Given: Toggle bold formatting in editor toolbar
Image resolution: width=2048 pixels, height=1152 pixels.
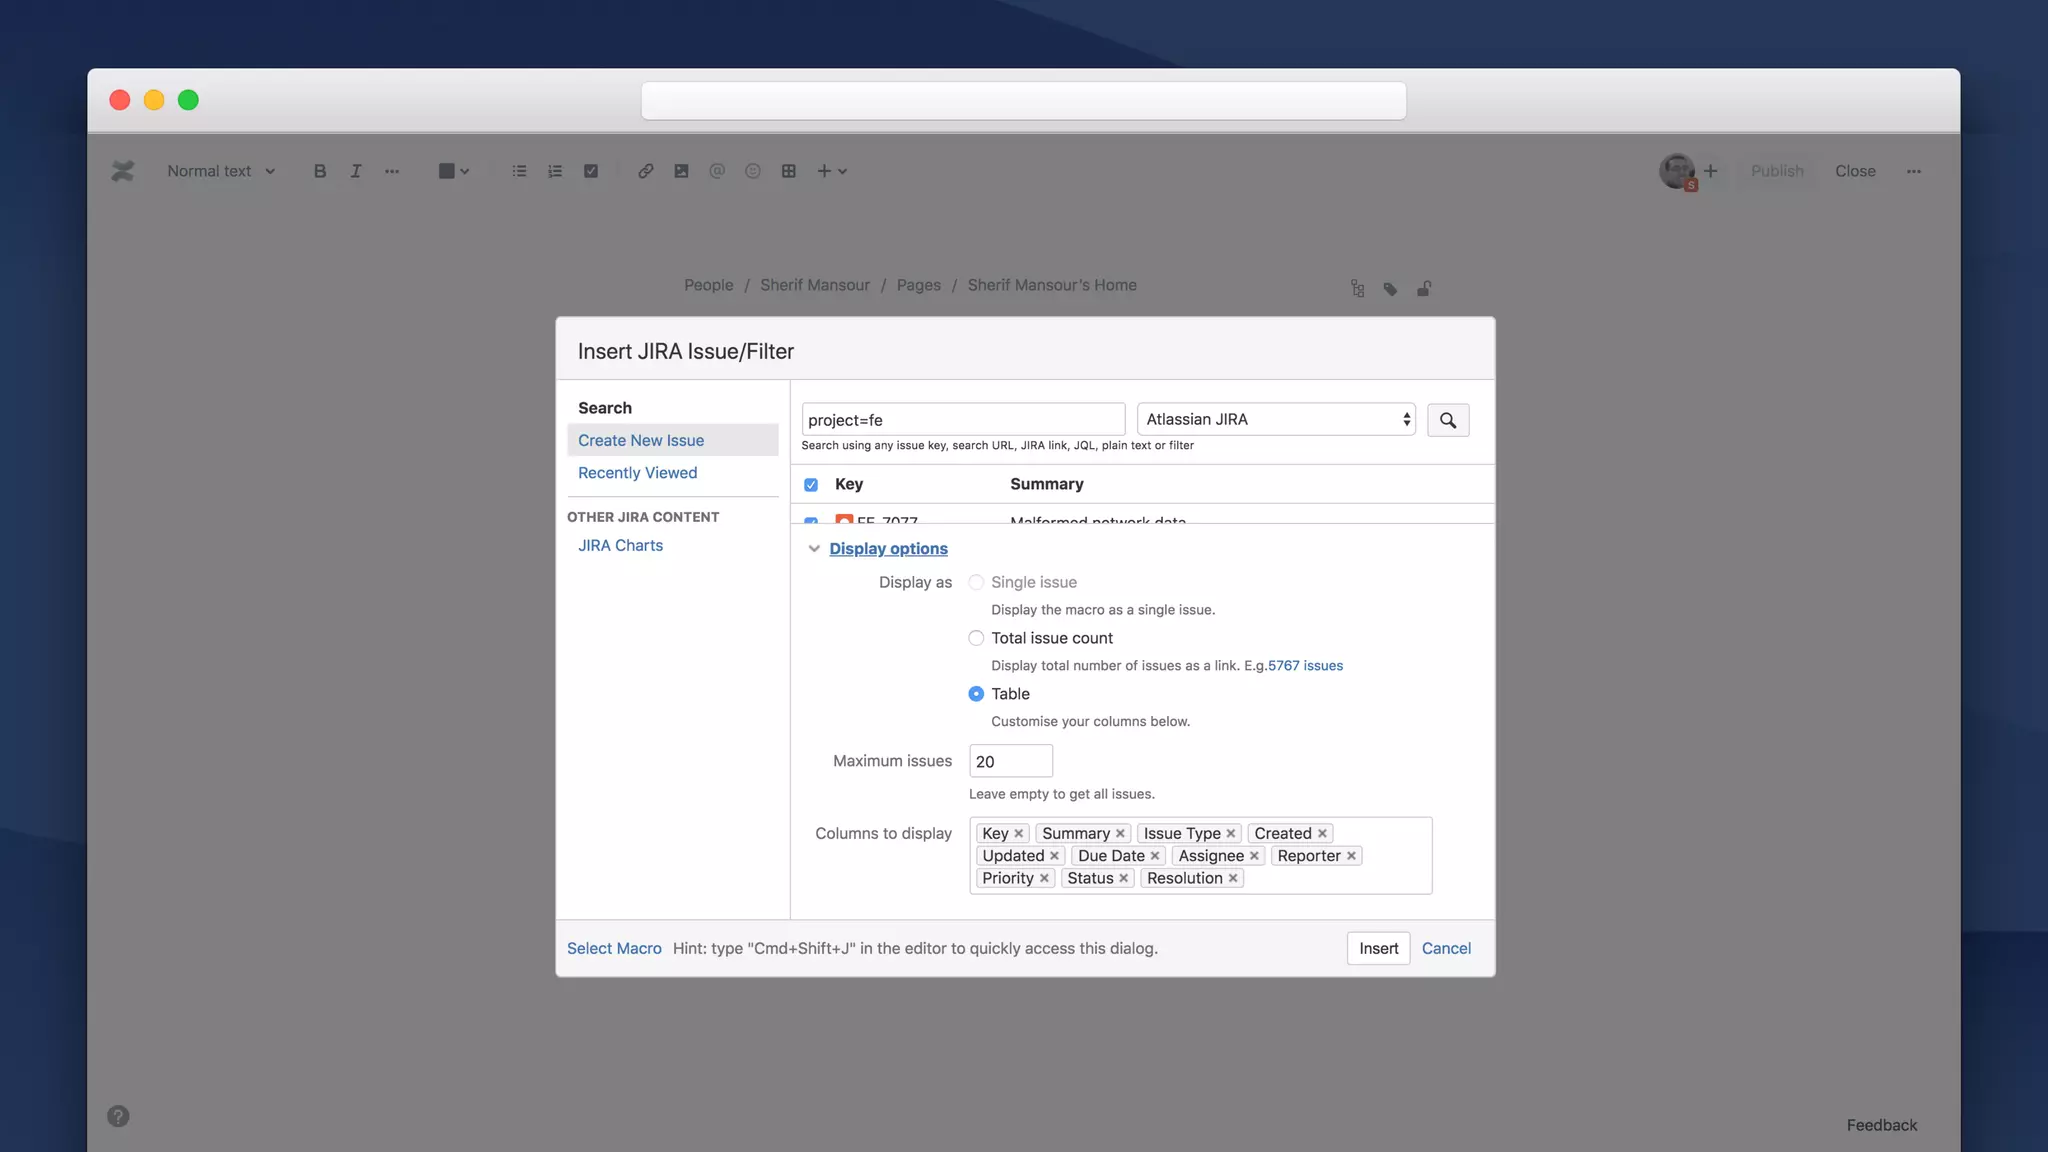Looking at the screenshot, I should pyautogui.click(x=319, y=171).
